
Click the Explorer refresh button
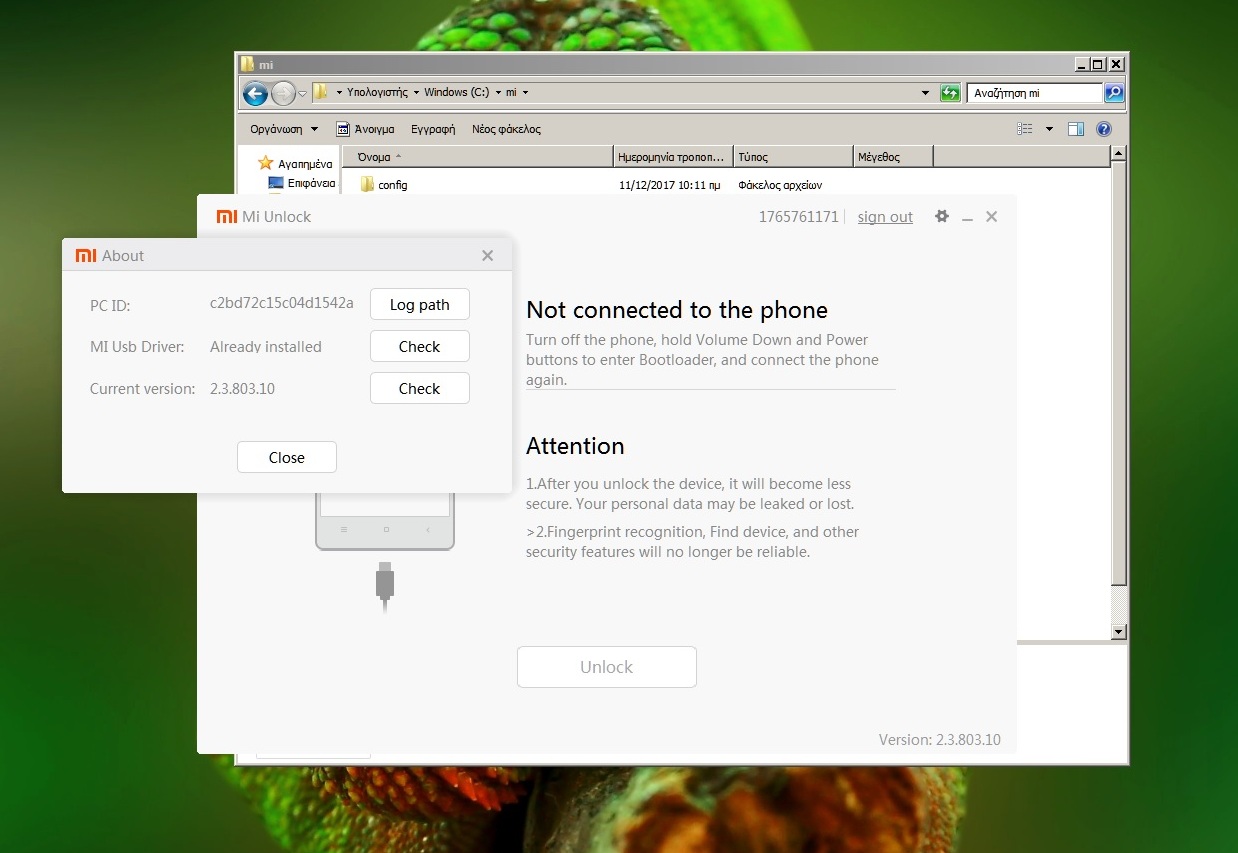pos(950,93)
